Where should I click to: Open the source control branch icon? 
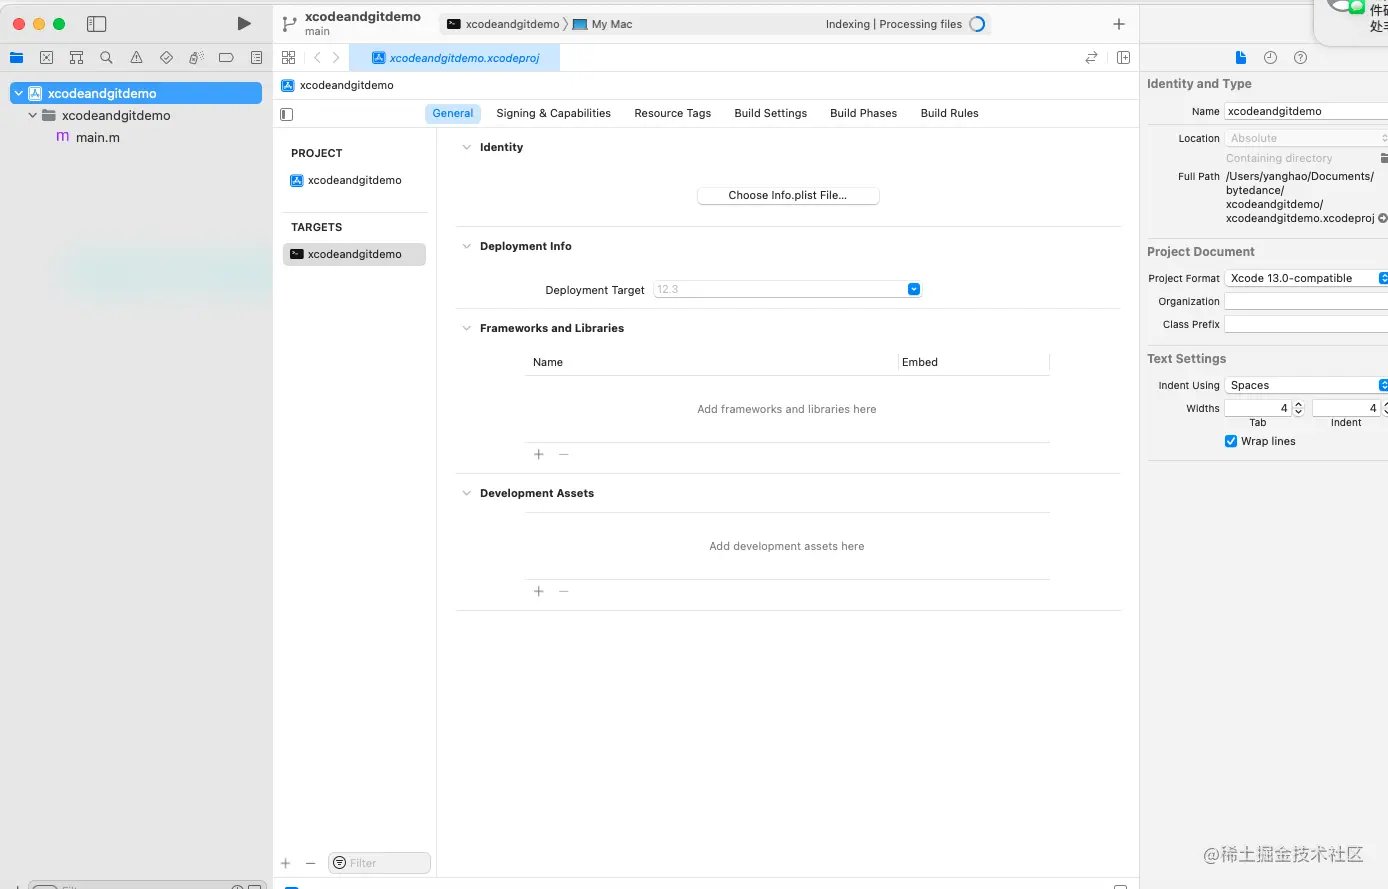(x=289, y=24)
